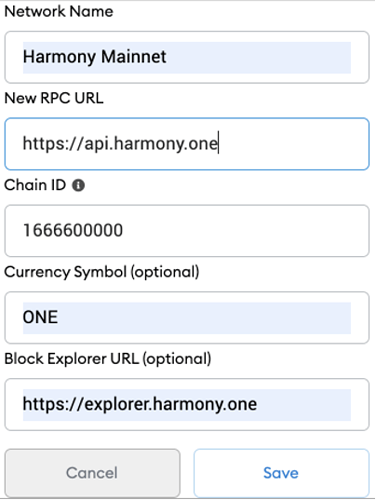Place cursor in the Harmony Mainnet text
376x500 pixels.
coord(94,57)
